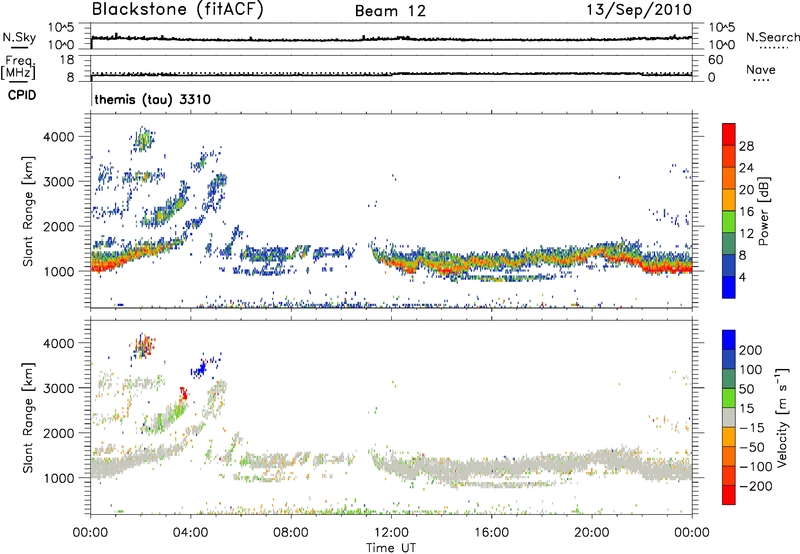
Task: Click the "N.Search" legend label
Action: pyautogui.click(x=772, y=37)
